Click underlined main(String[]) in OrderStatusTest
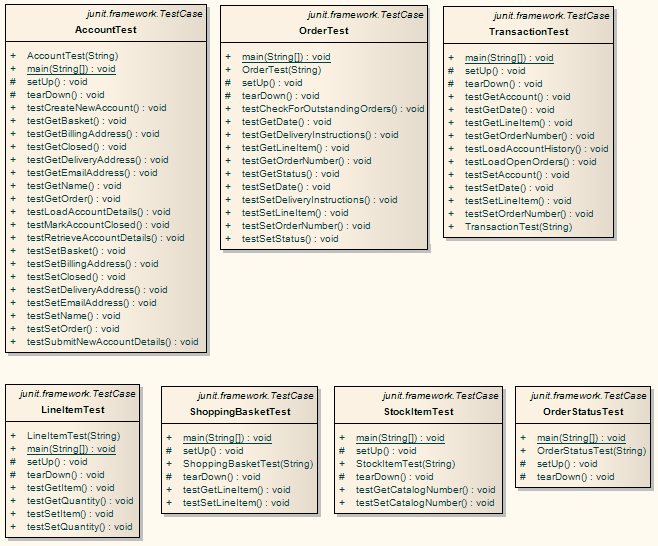Viewport: 658px width, 546px height. (x=581, y=438)
